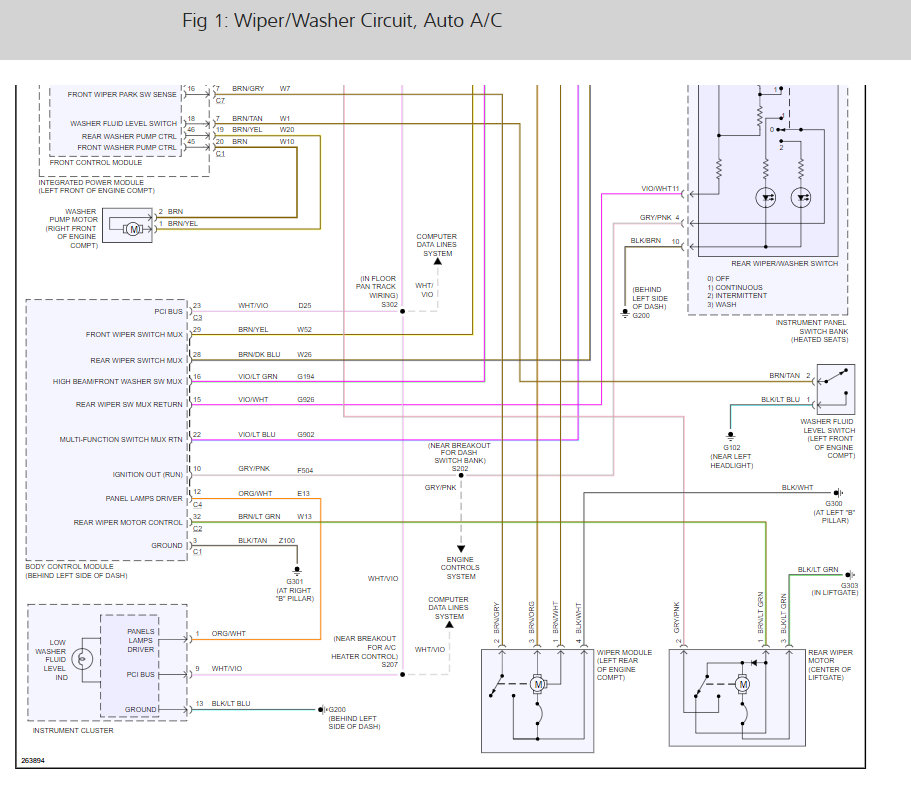The width and height of the screenshot is (911, 796).
Task: Click the low washer fluid level indicator lamp symbol
Action: 82,659
